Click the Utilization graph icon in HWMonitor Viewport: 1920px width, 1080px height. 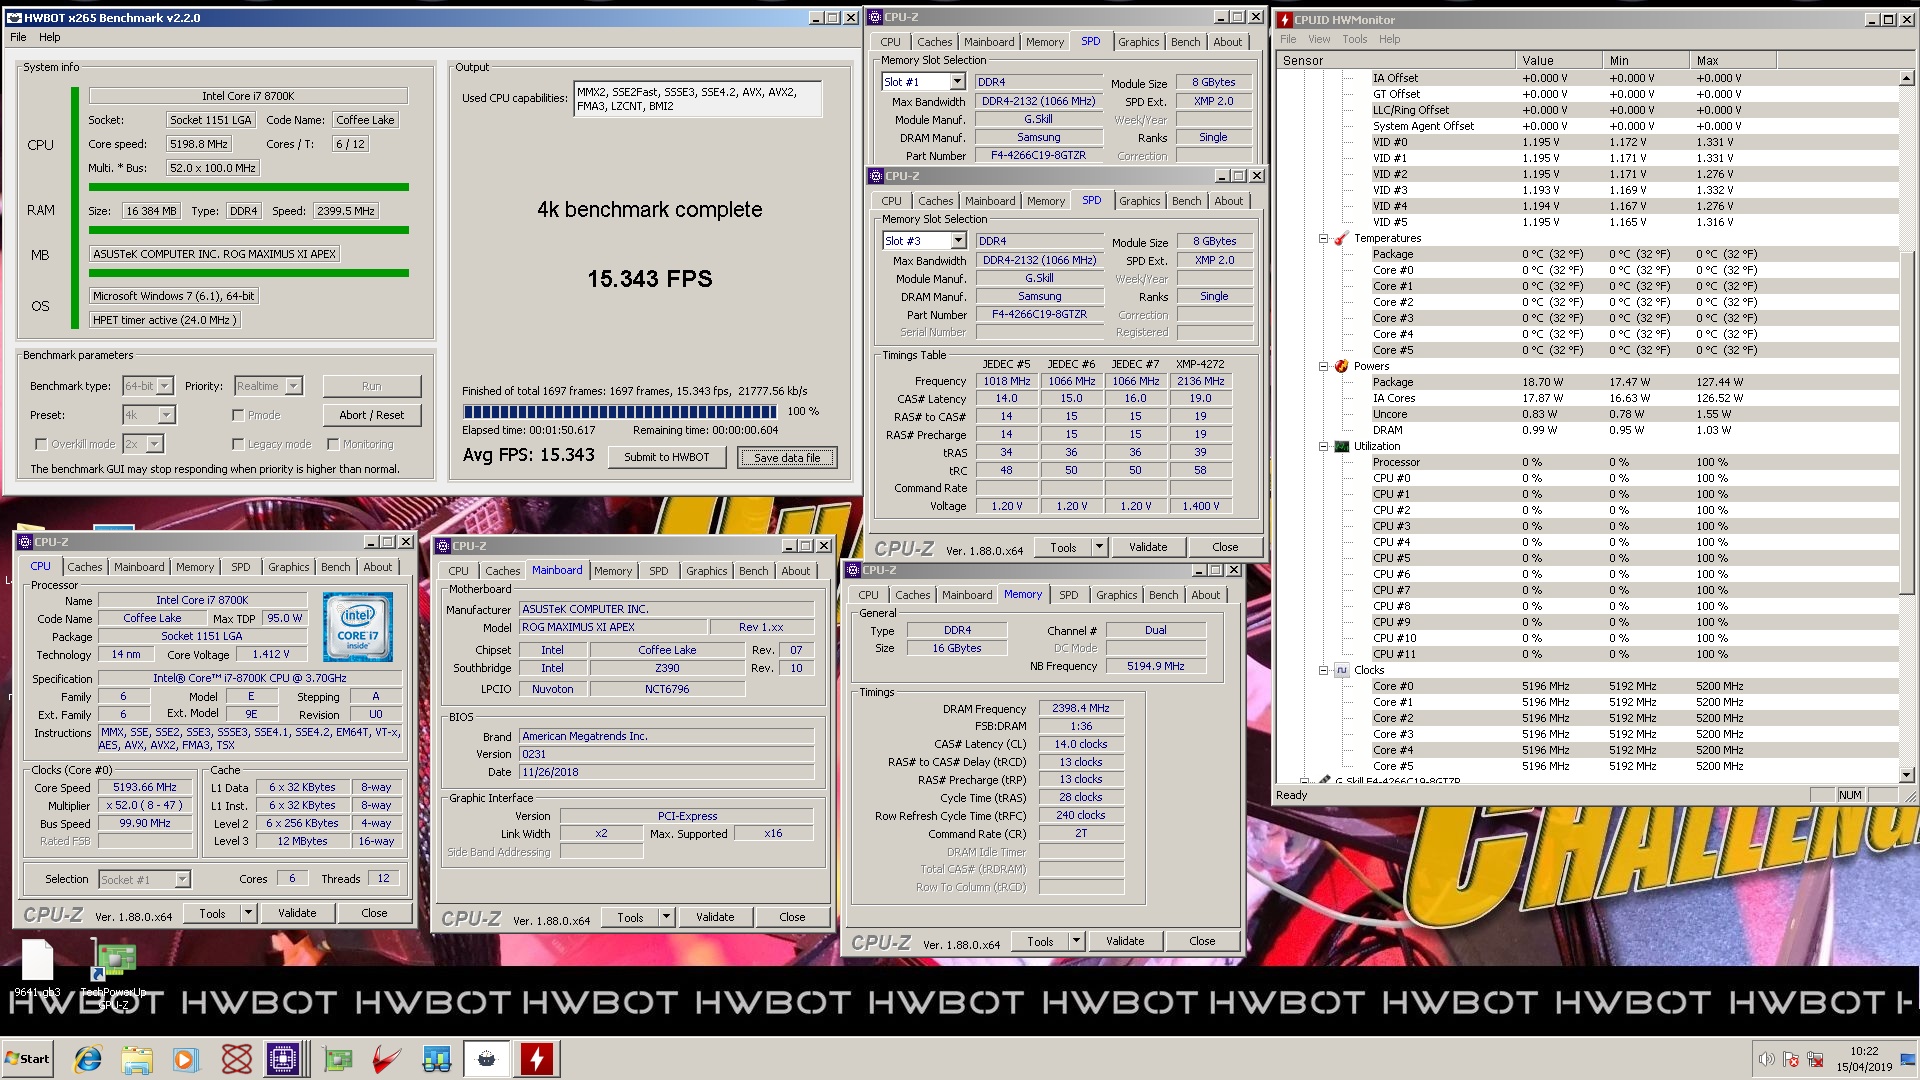[1341, 446]
